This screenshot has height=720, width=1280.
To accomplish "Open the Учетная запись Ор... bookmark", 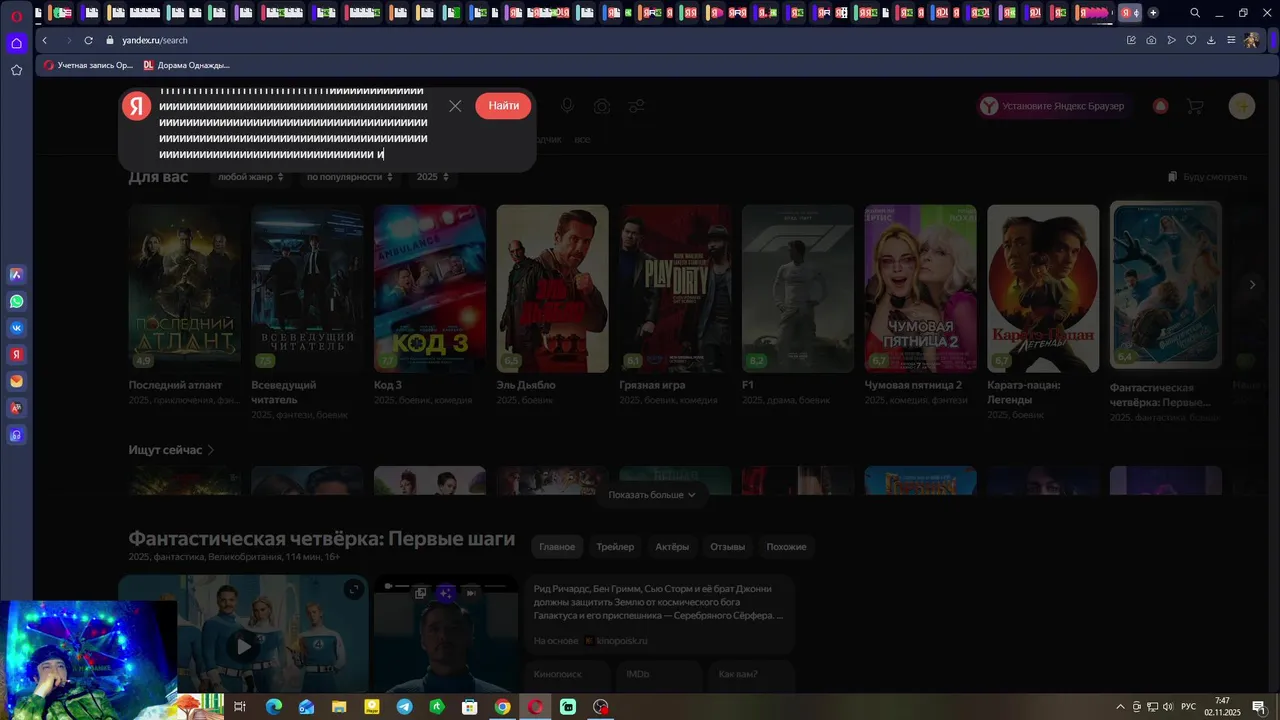I will 88,65.
